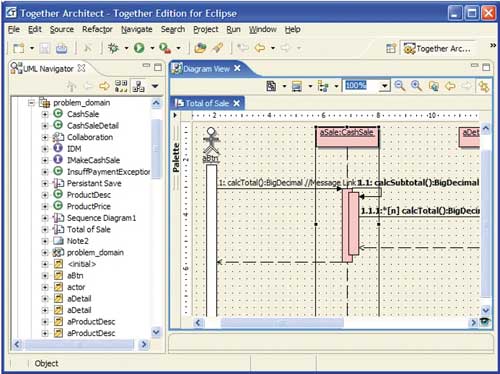This screenshot has width=500, height=374.
Task: Open the zoom percentage combo dropdown
Action: [x=385, y=86]
